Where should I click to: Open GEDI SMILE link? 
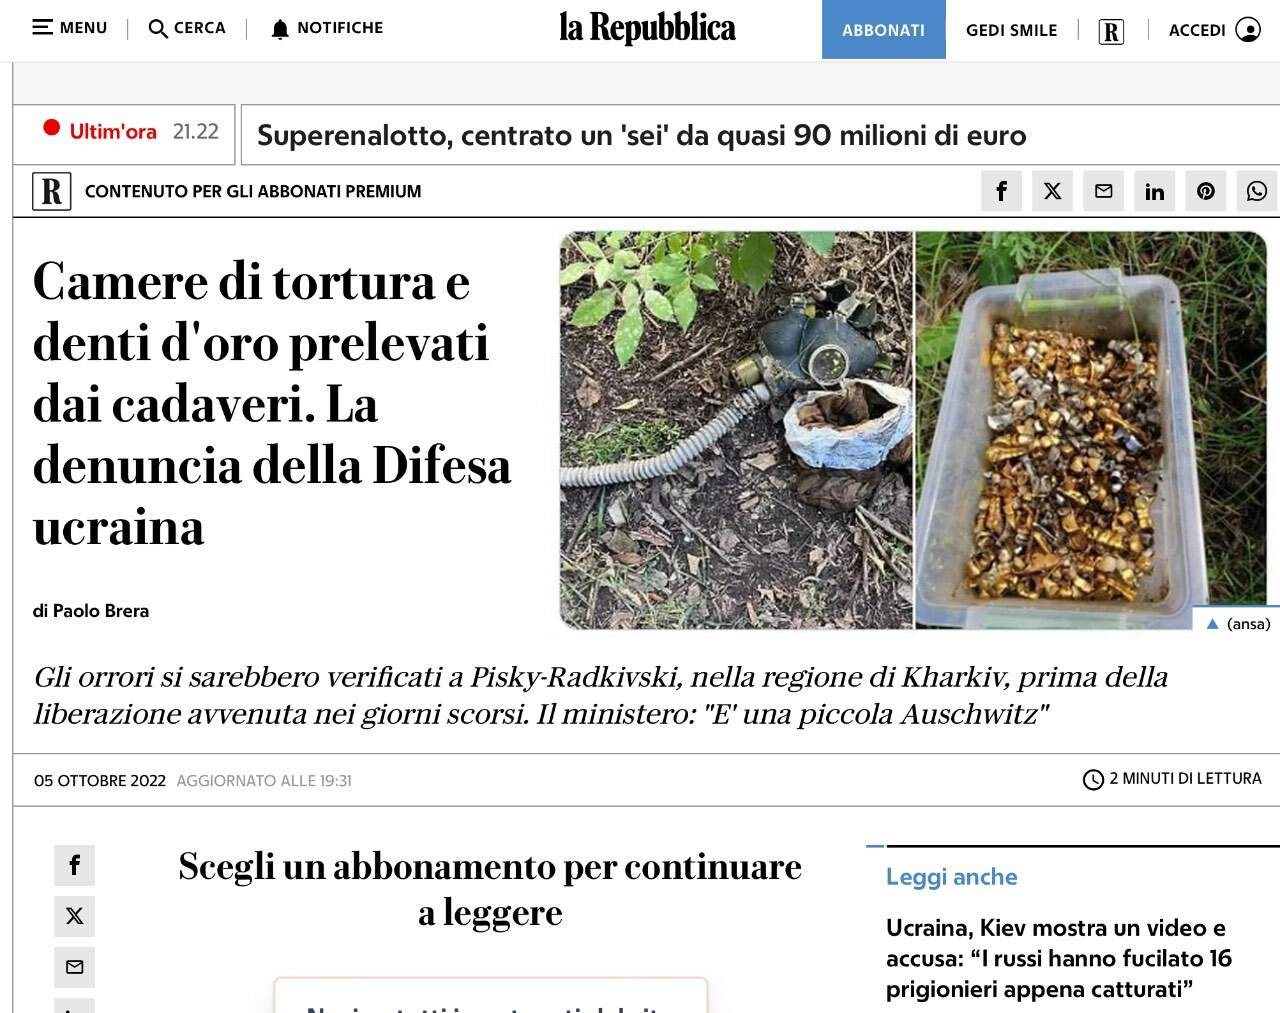point(1011,30)
